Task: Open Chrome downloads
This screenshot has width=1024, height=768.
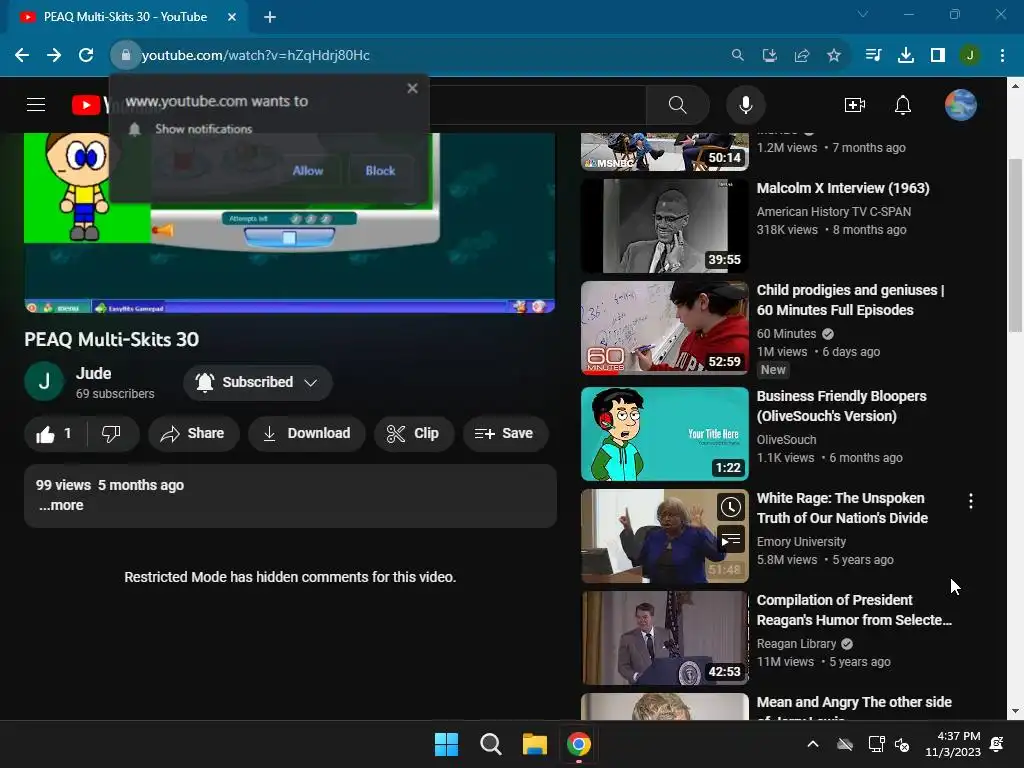Action: pos(906,56)
